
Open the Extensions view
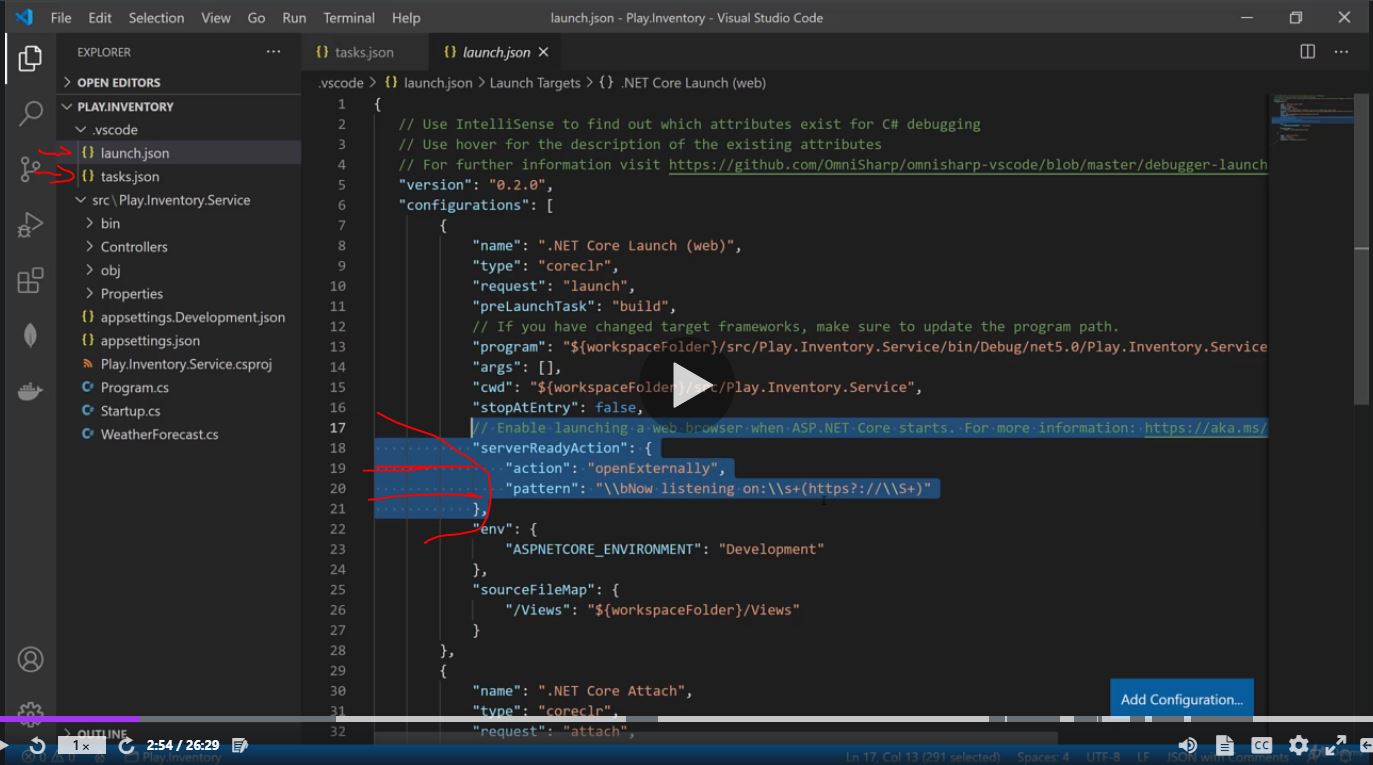(30, 280)
